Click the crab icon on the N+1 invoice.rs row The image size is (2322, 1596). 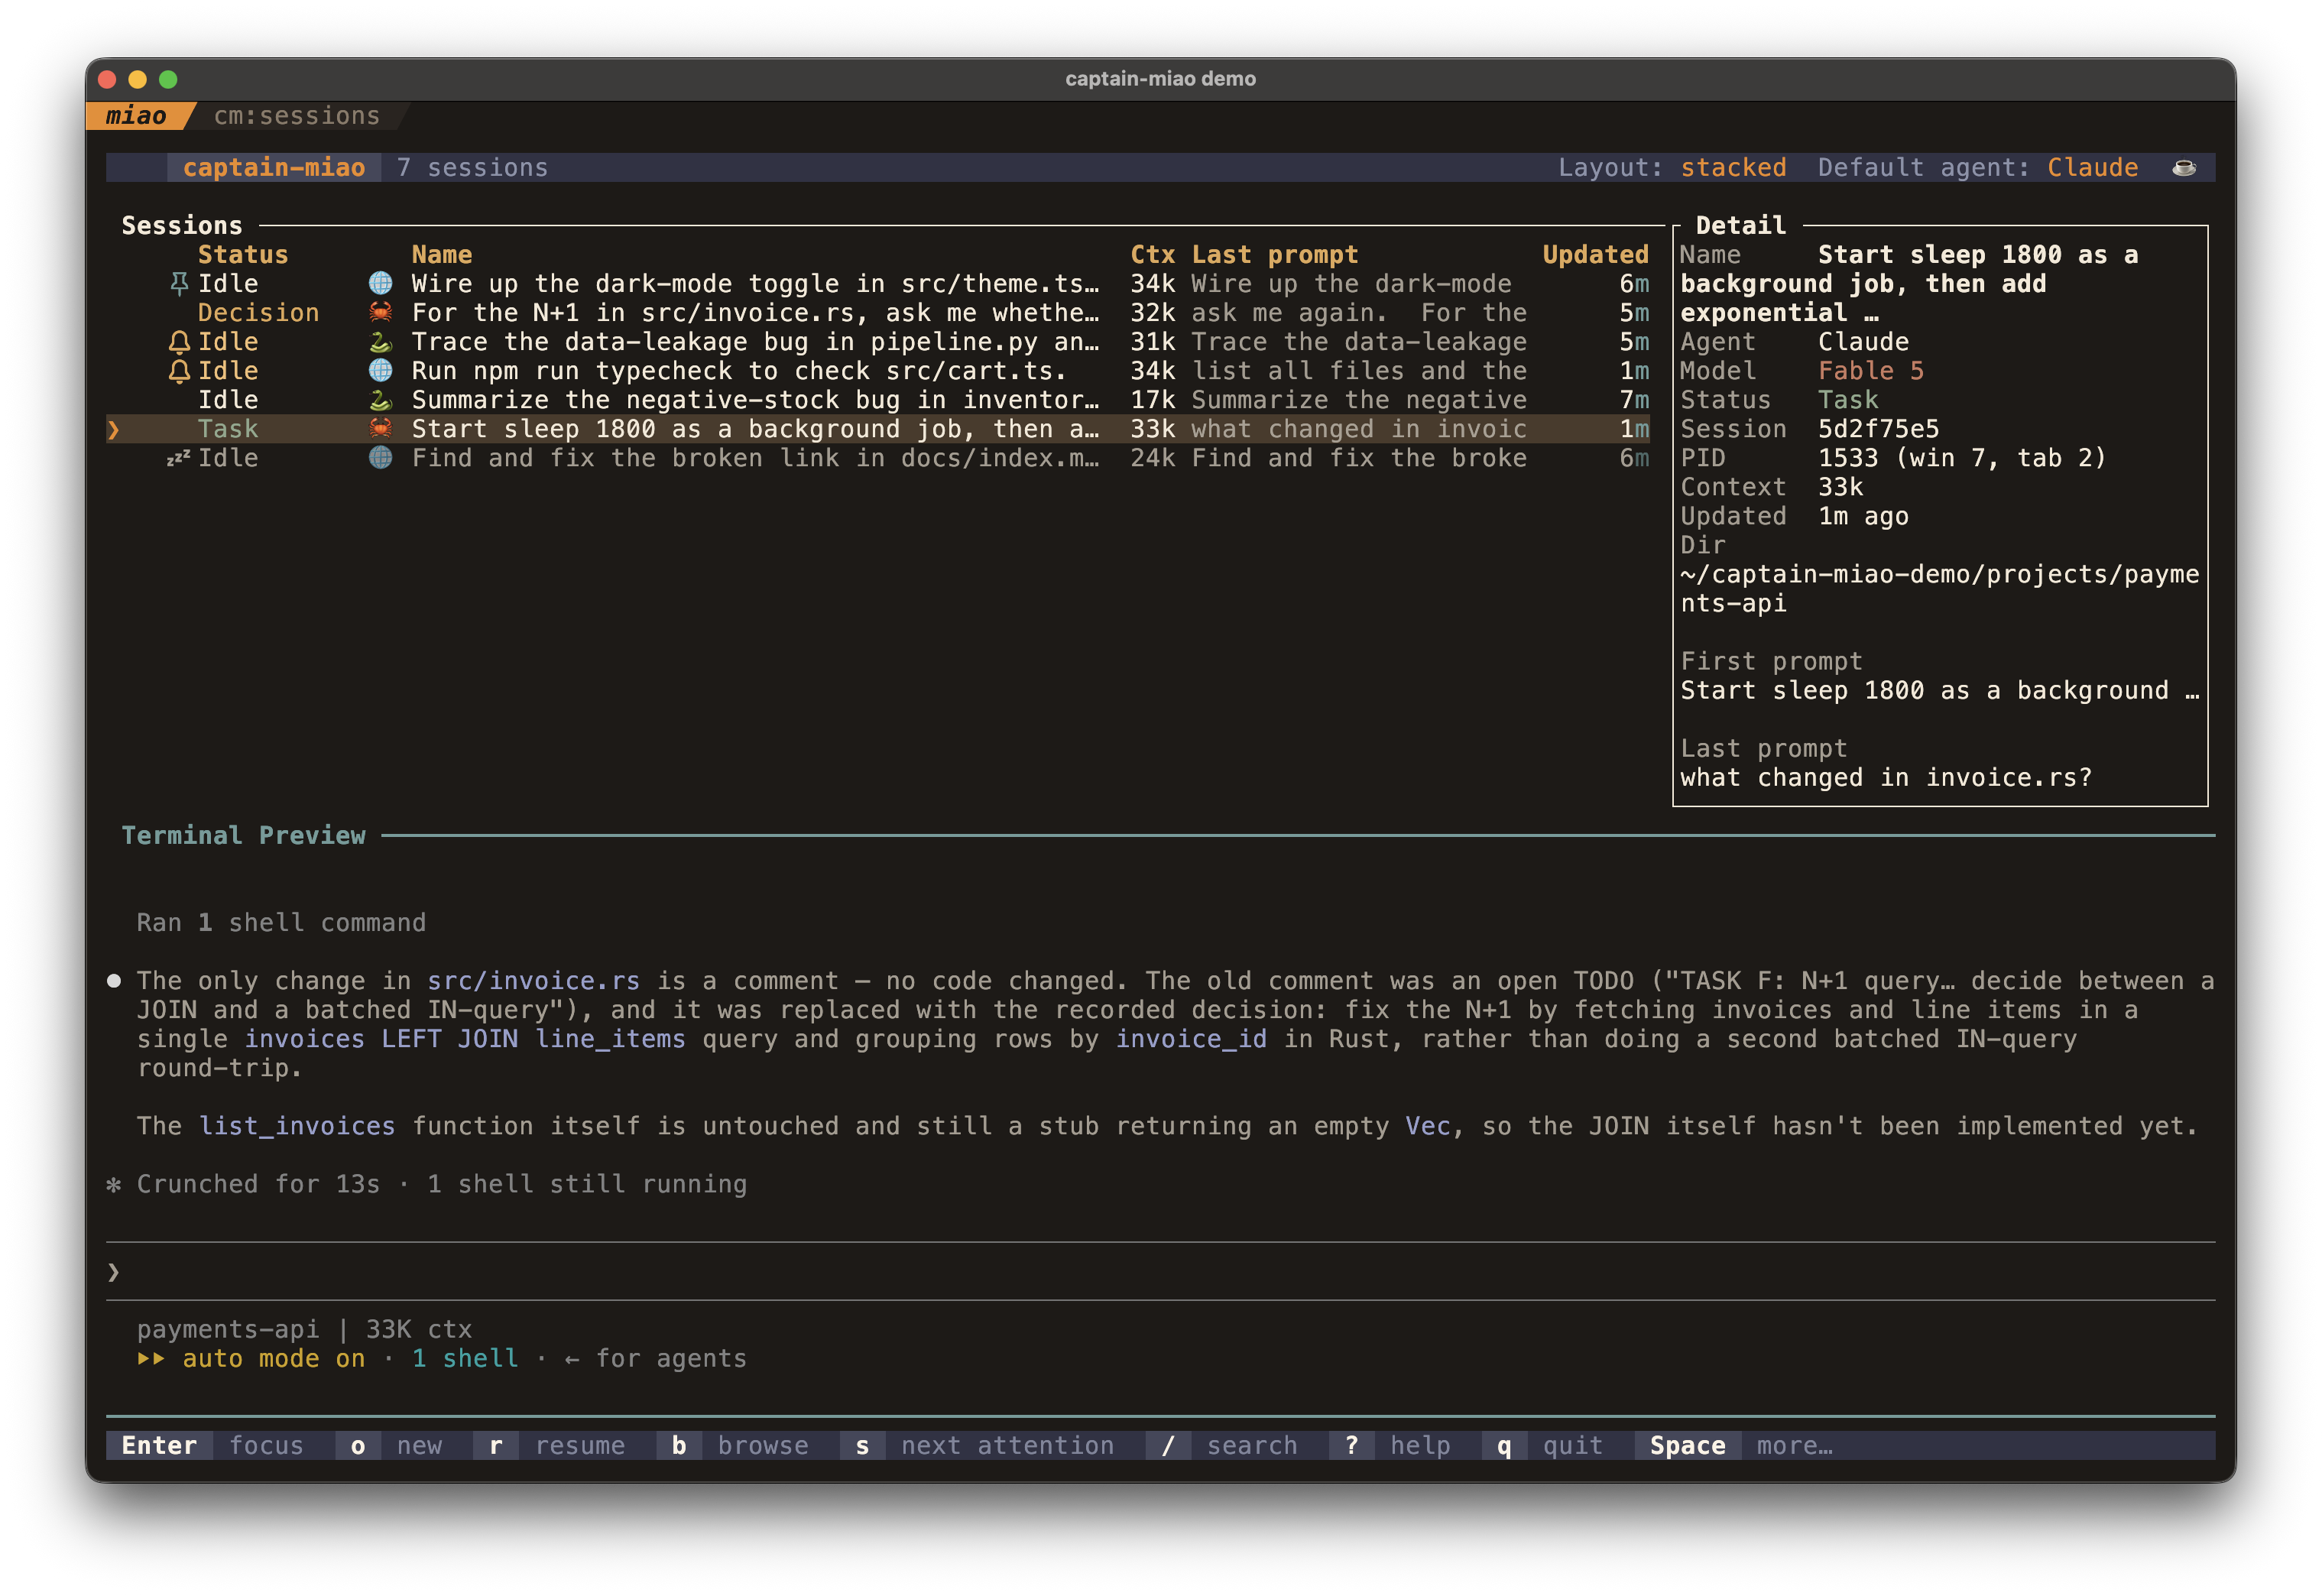(x=380, y=313)
